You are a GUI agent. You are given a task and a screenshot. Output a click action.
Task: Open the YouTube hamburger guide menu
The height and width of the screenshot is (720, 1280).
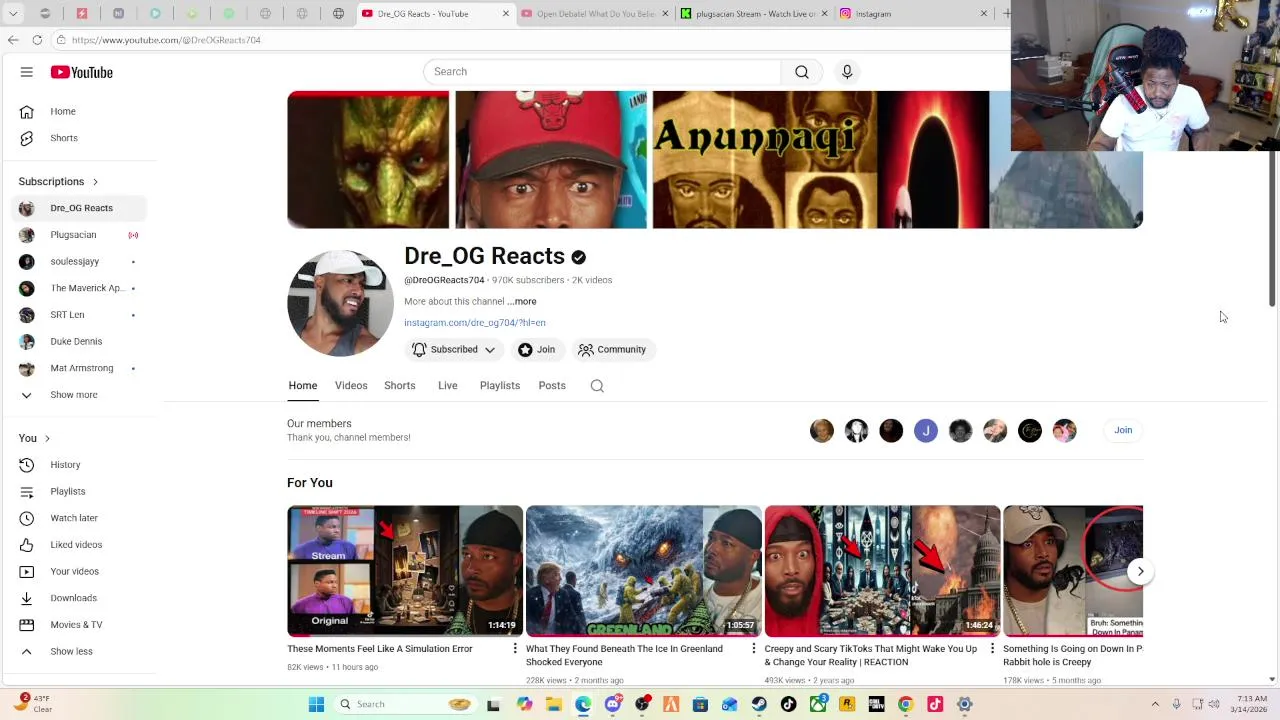(x=27, y=72)
